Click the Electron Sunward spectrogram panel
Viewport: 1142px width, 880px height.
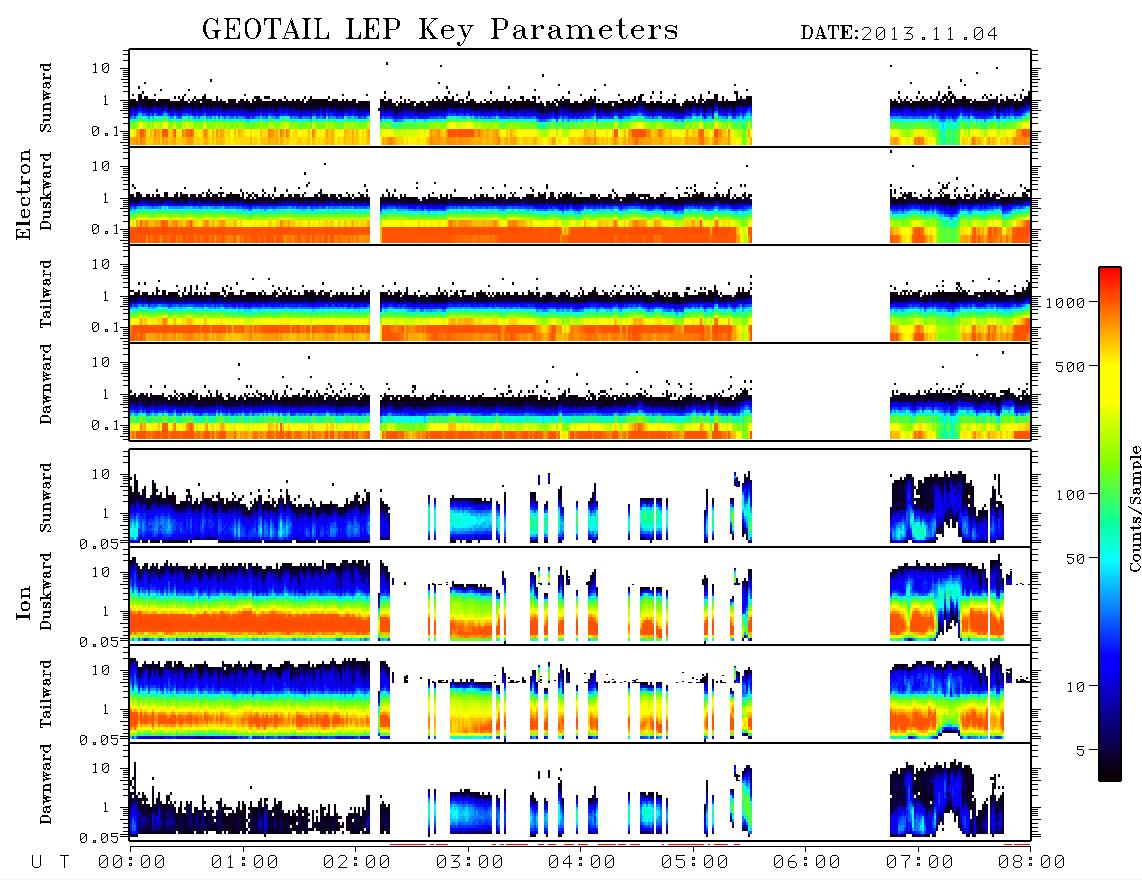click(x=580, y=98)
